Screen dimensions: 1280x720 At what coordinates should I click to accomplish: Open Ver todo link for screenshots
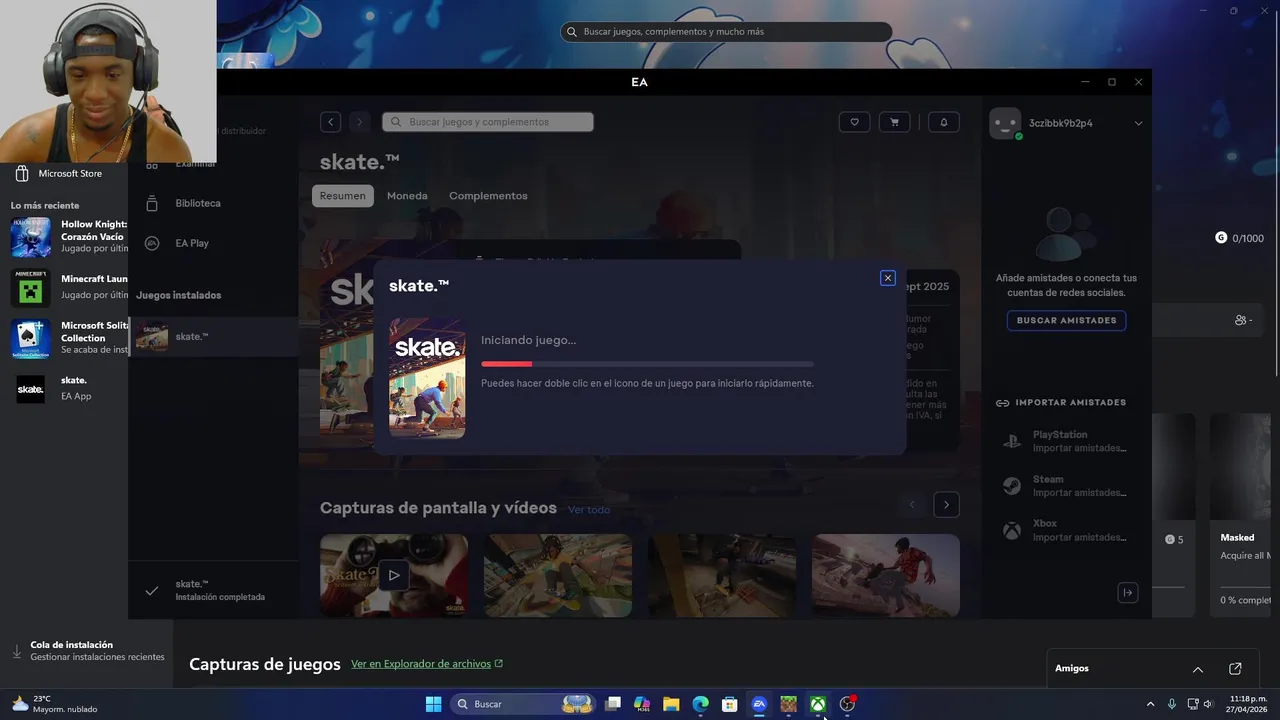589,510
